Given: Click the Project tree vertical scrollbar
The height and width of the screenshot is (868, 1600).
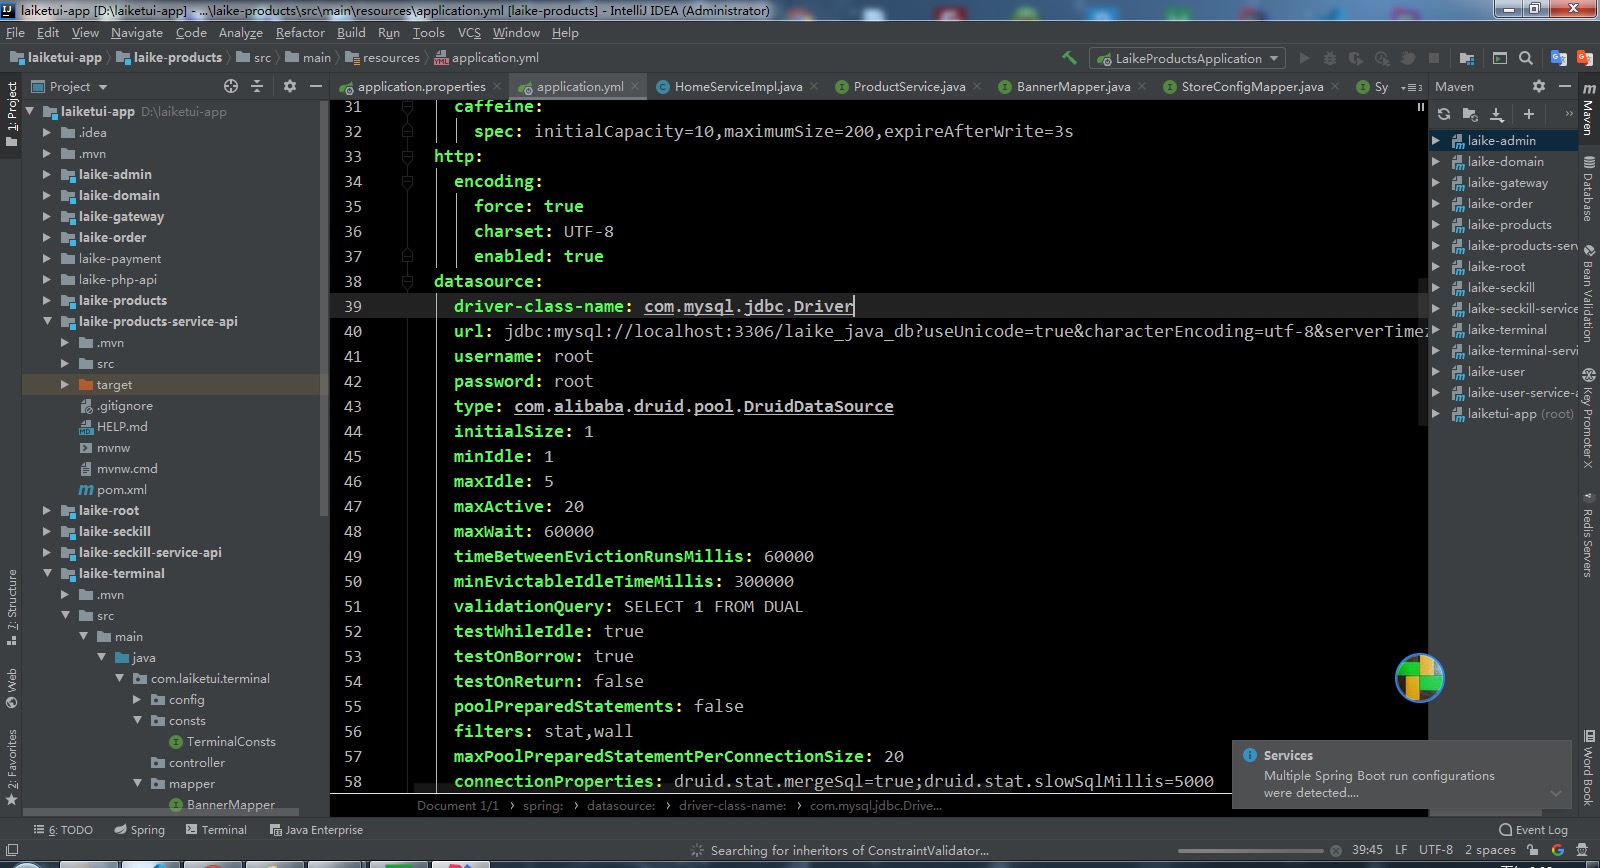Looking at the screenshot, I should [x=323, y=310].
